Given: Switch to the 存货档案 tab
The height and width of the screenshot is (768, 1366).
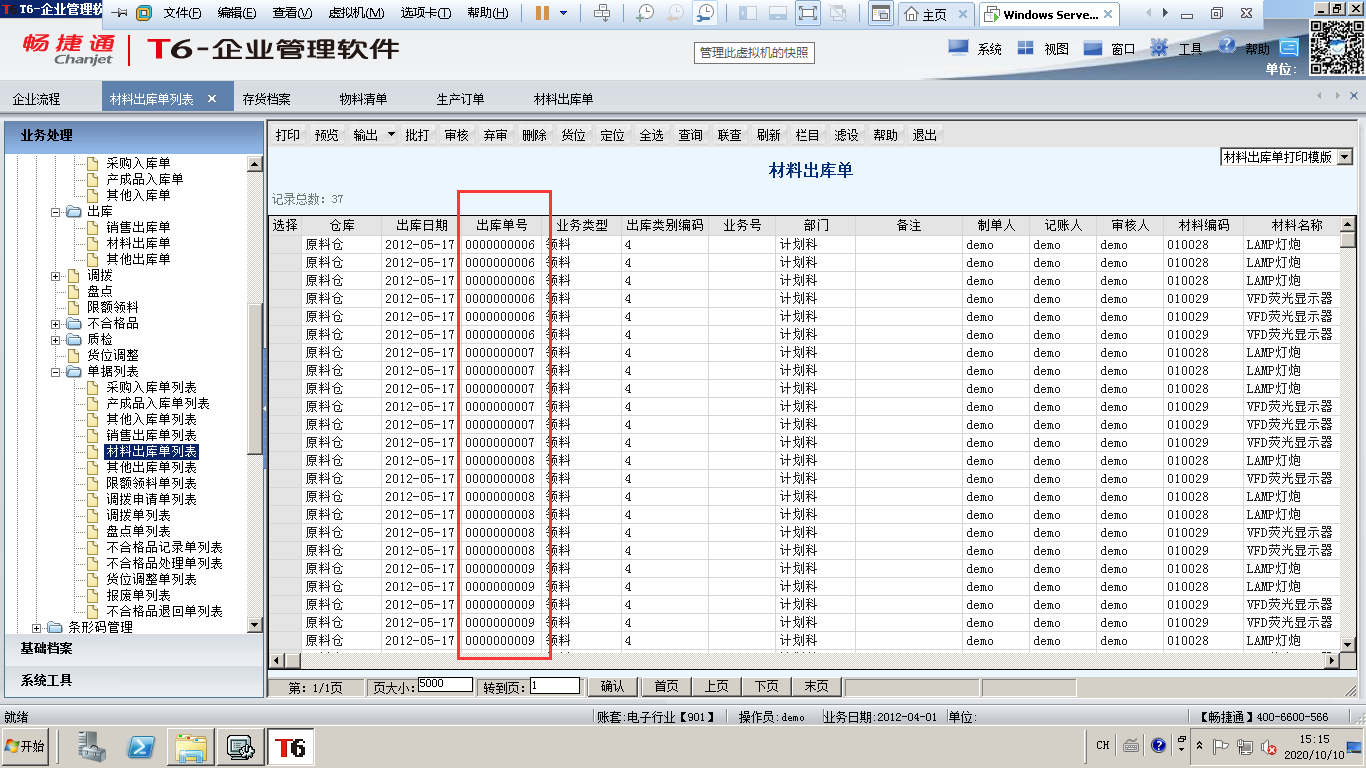Looking at the screenshot, I should pos(266,99).
